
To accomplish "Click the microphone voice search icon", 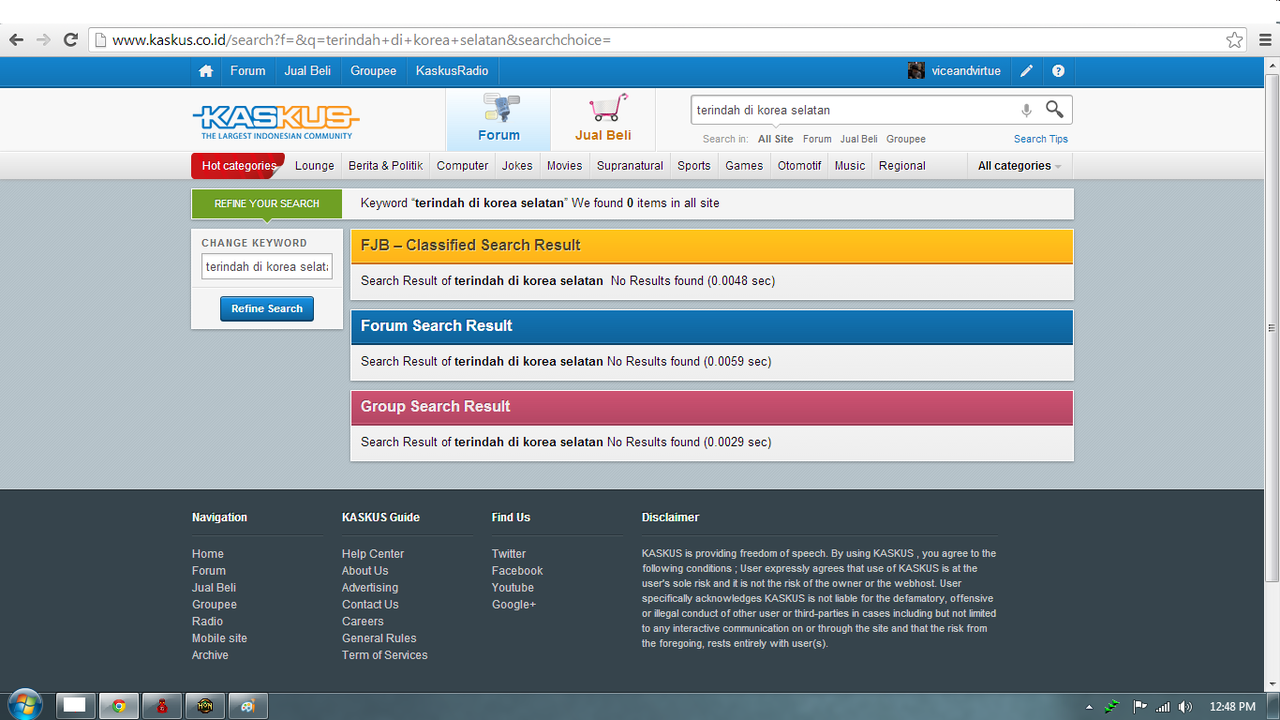I will coord(1026,110).
